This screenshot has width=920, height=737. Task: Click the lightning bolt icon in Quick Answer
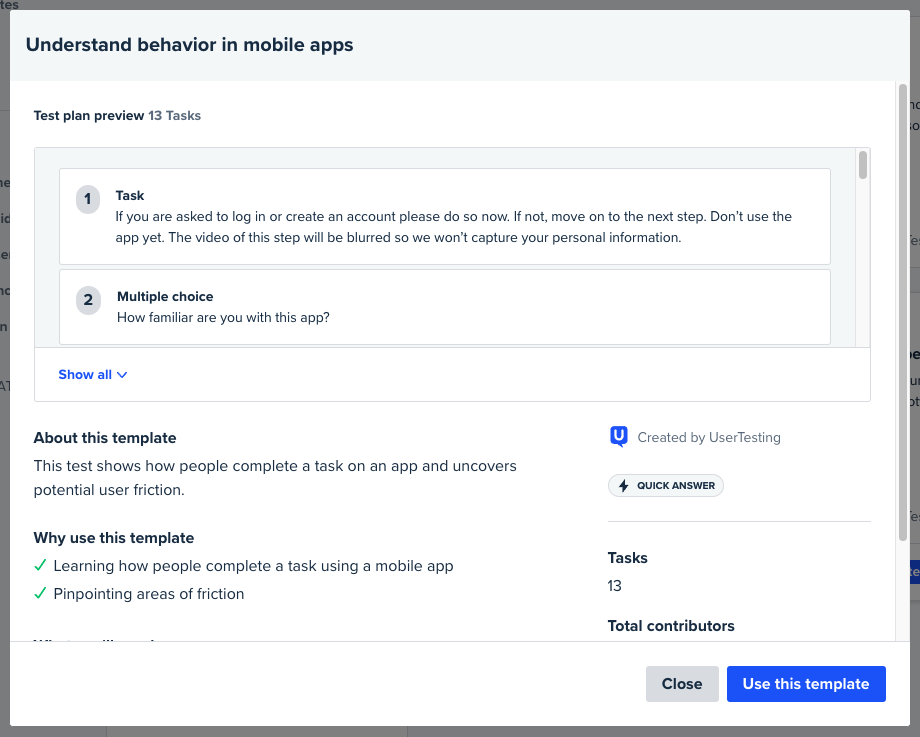pyautogui.click(x=624, y=486)
